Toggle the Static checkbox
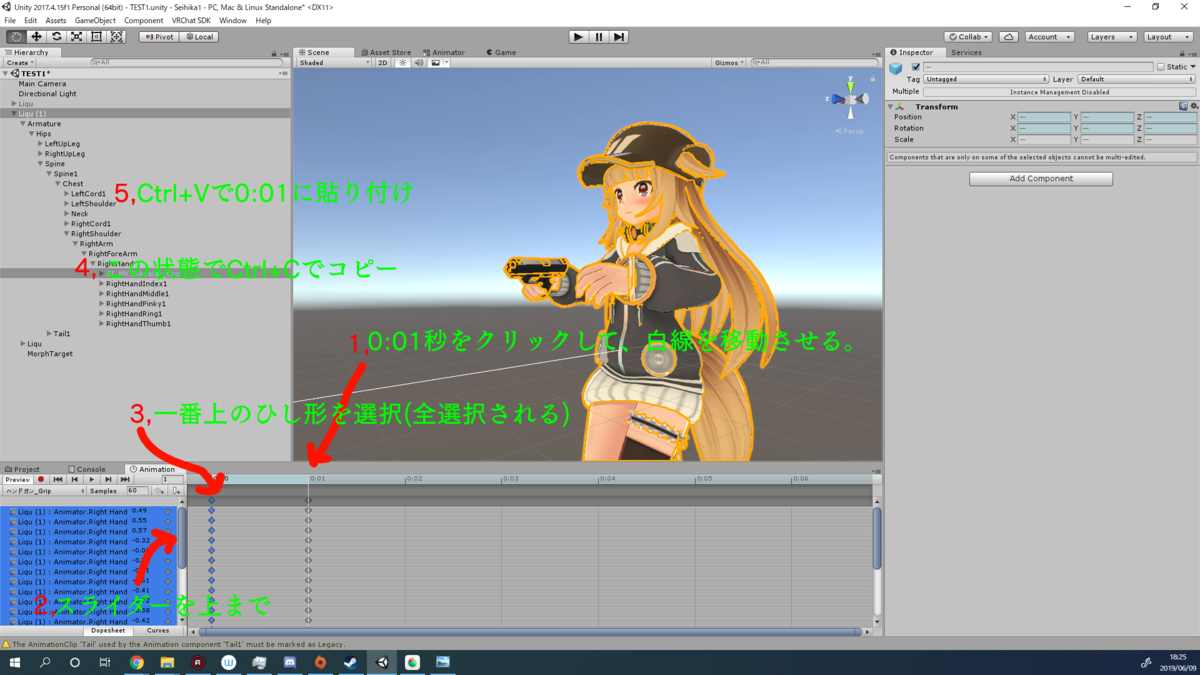Viewport: 1200px width, 675px height. pyautogui.click(x=1161, y=67)
